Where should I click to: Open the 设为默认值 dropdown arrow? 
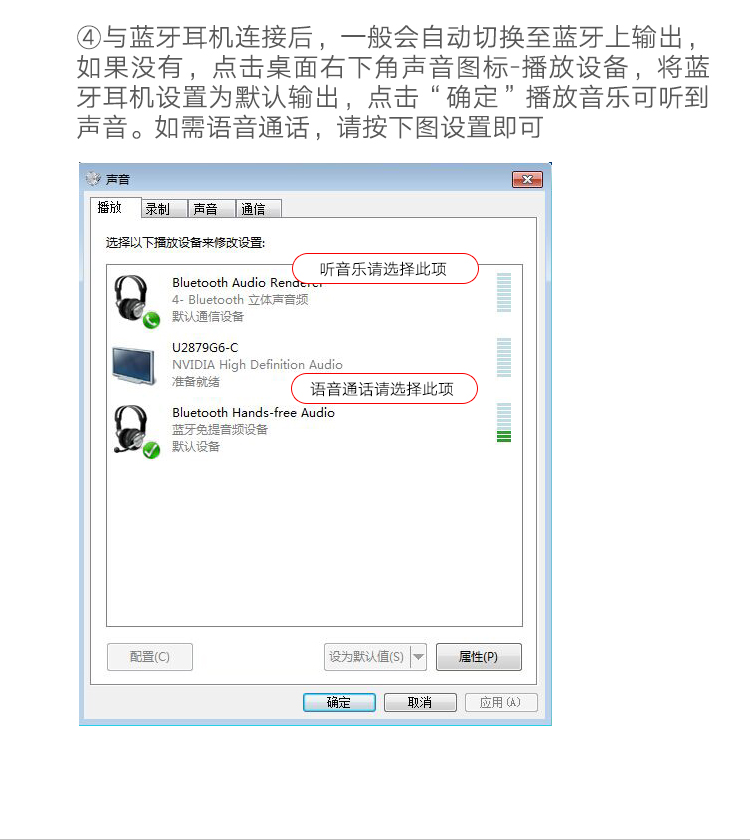pyautogui.click(x=418, y=657)
